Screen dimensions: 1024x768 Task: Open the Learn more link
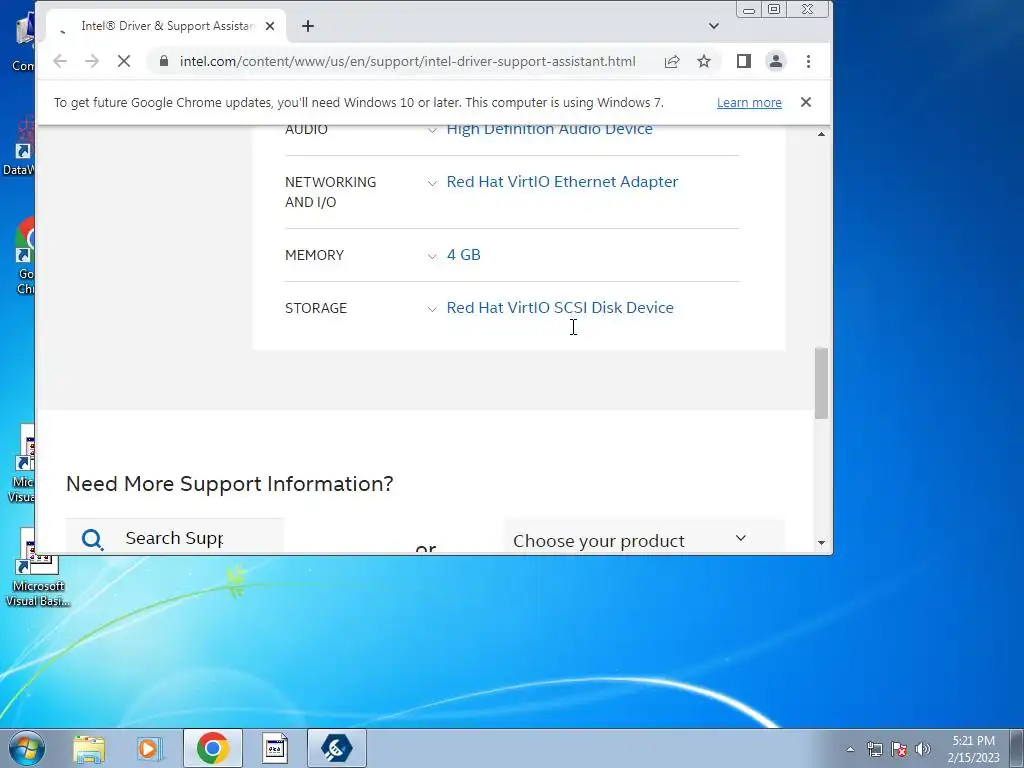coord(749,103)
